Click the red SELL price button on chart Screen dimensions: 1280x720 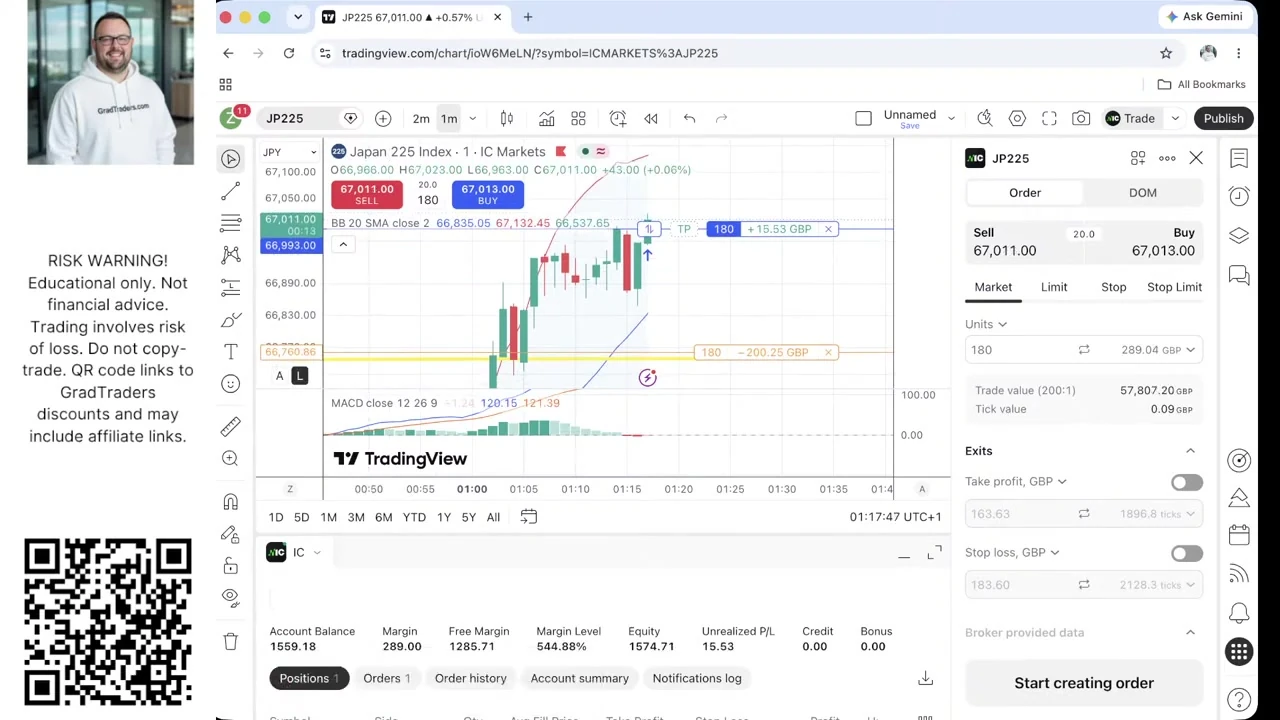coord(367,194)
